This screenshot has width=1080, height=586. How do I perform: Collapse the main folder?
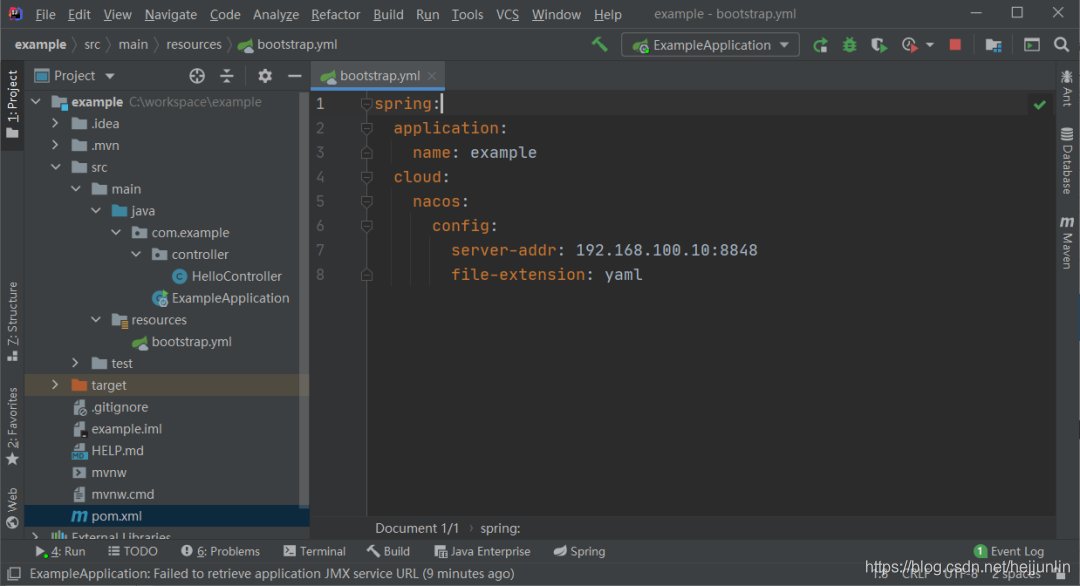(x=76, y=189)
